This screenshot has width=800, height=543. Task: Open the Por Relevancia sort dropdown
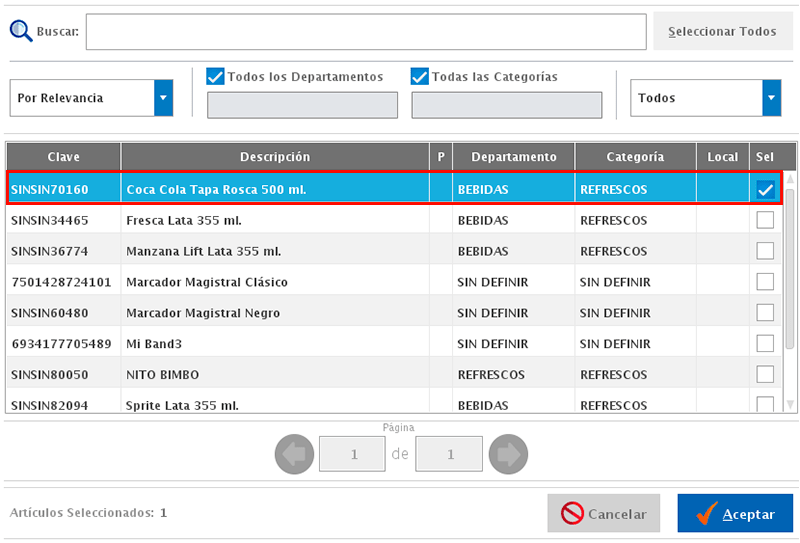(163, 98)
